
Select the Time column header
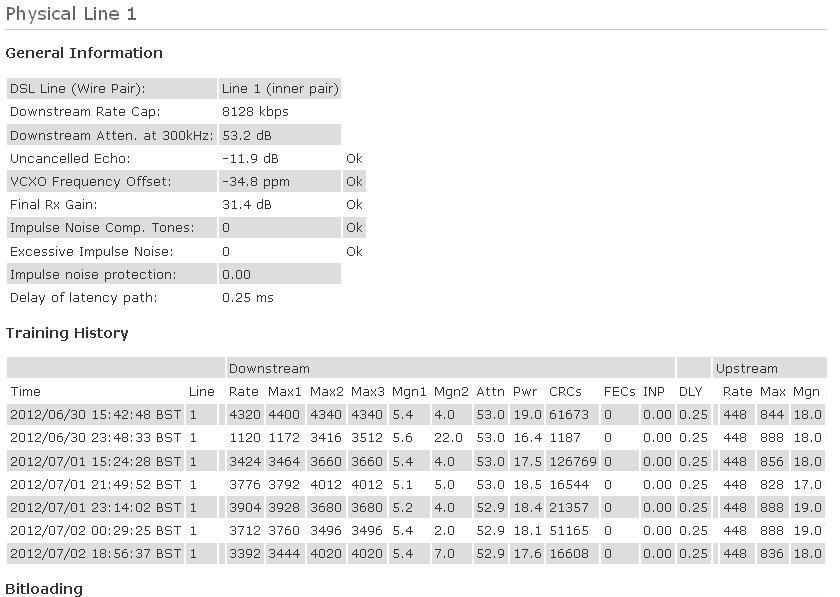25,391
